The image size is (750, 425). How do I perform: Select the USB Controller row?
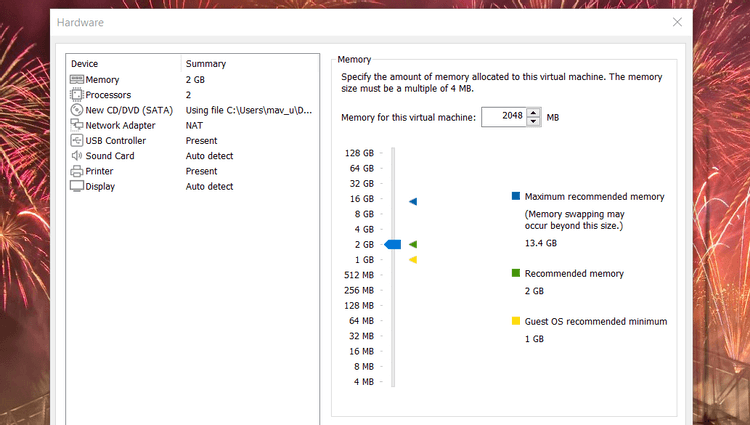click(192, 141)
